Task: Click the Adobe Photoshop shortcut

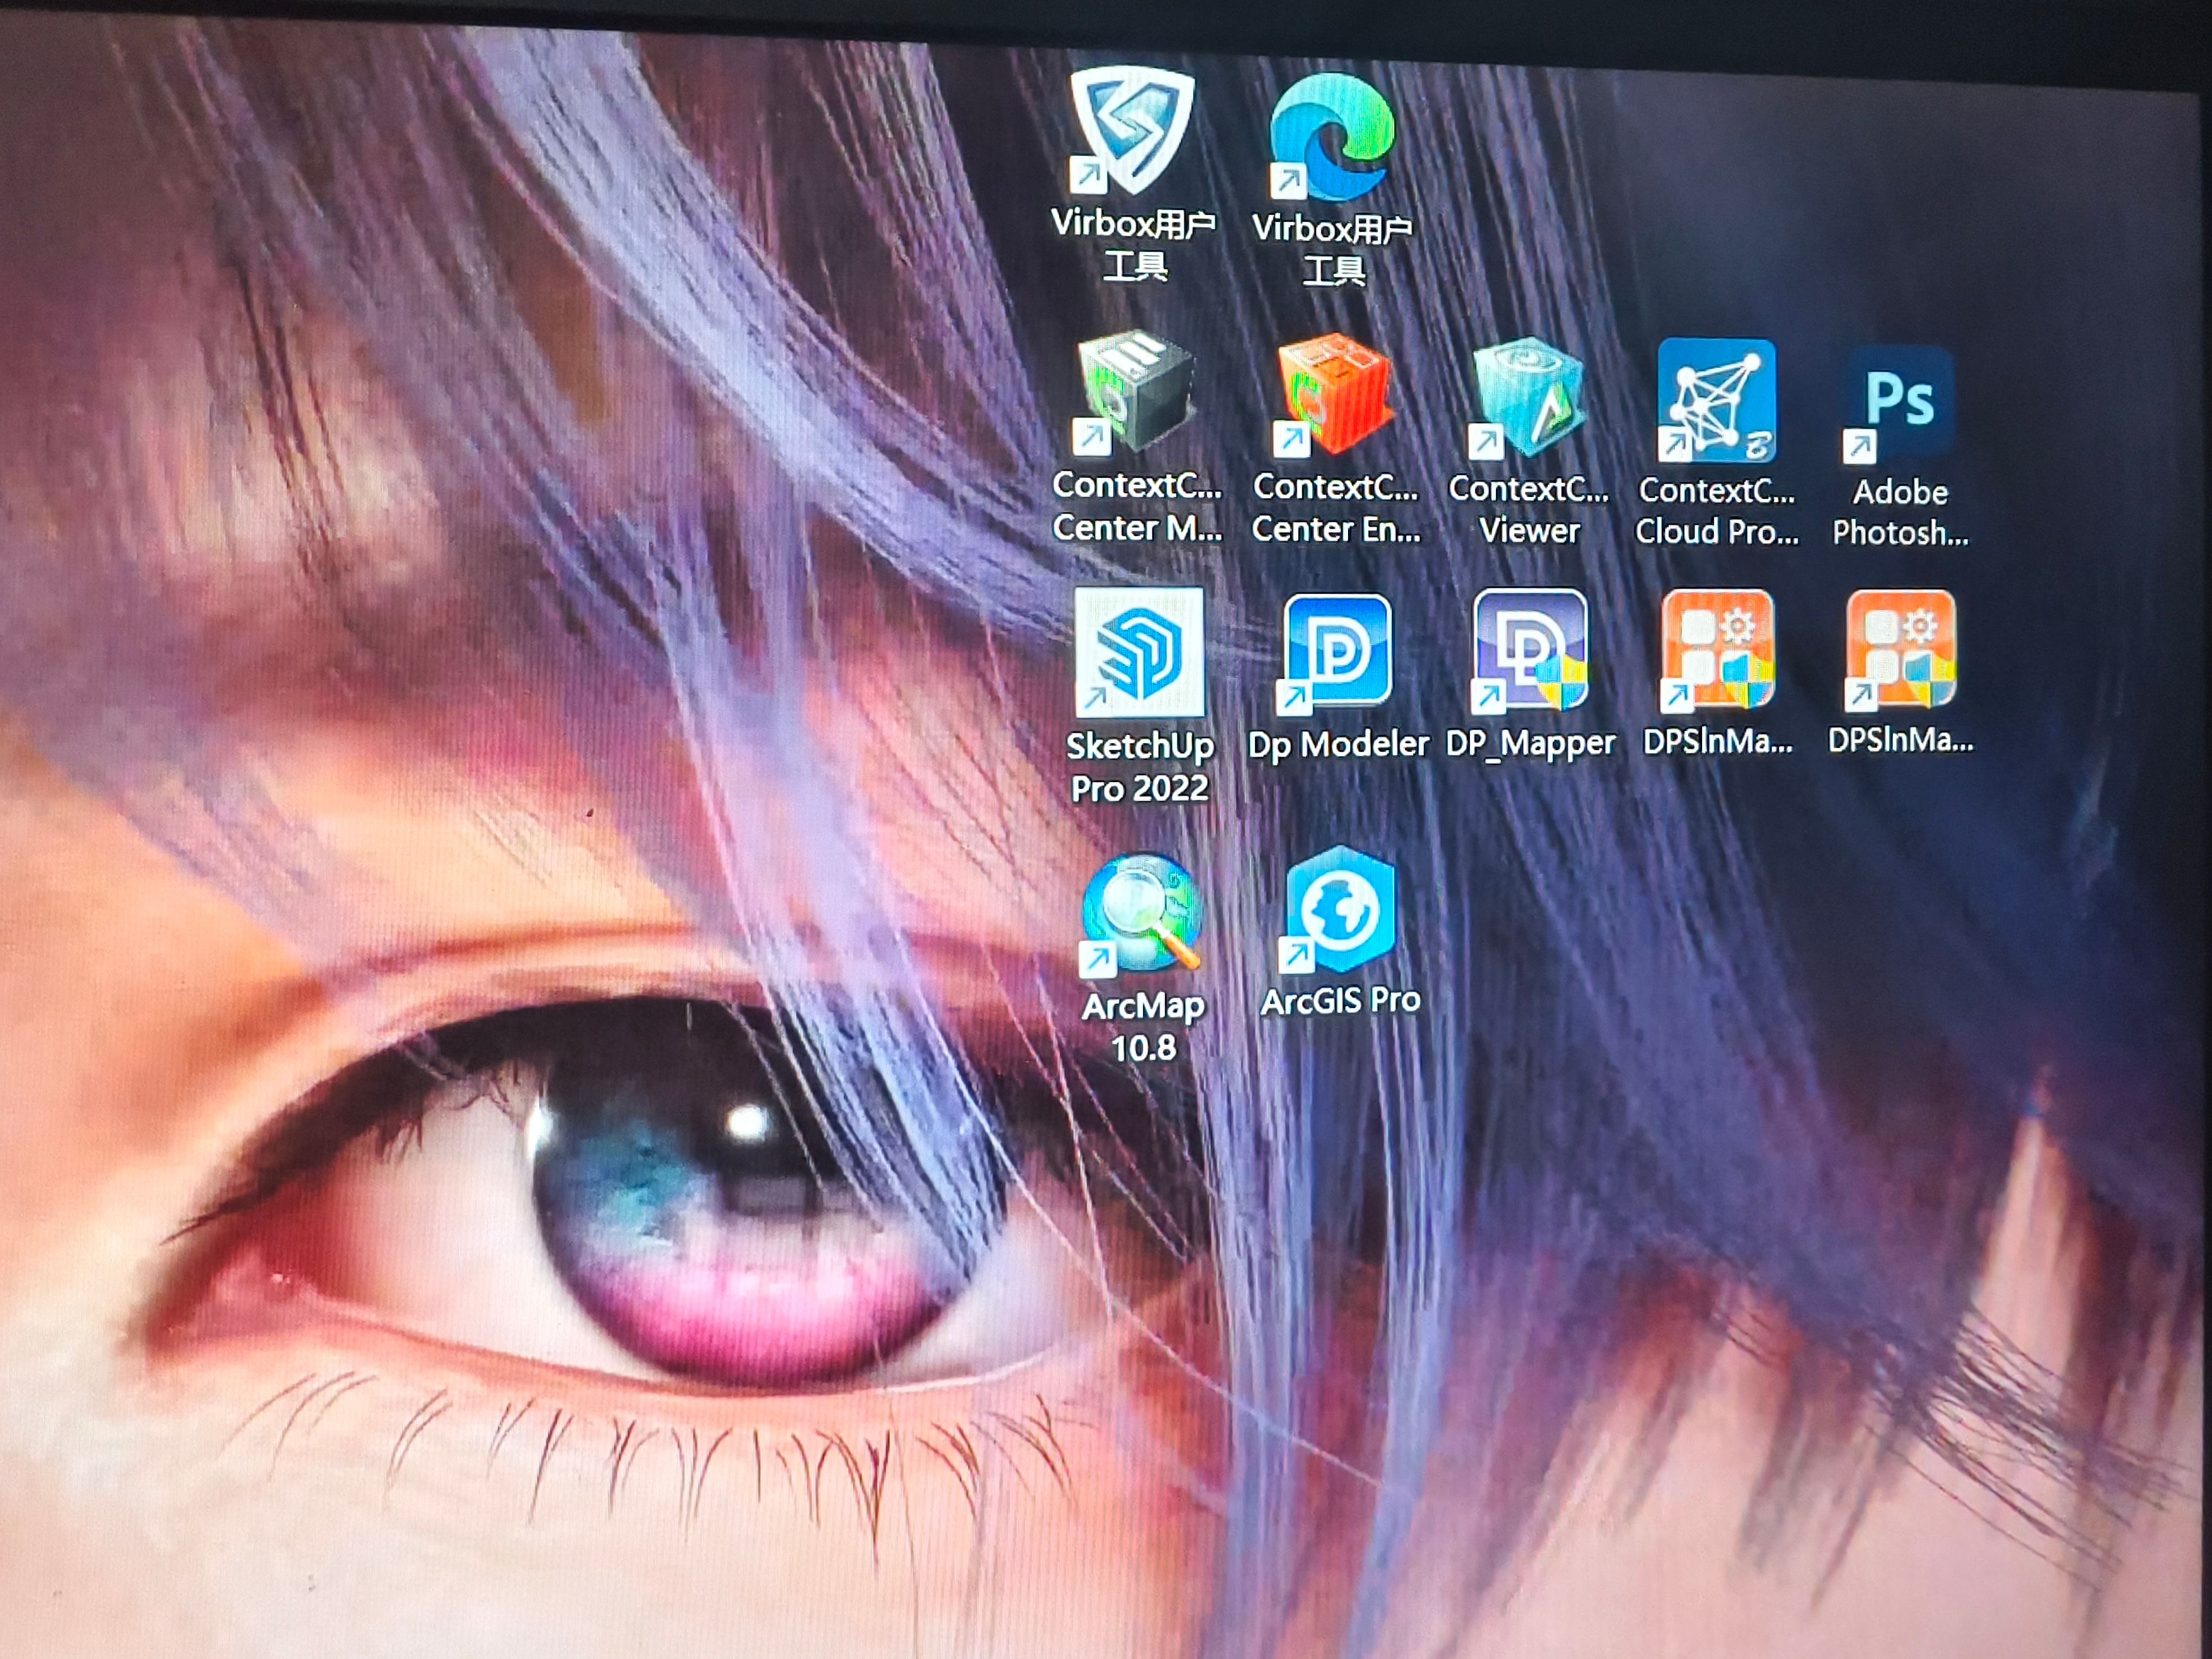Action: point(1898,404)
